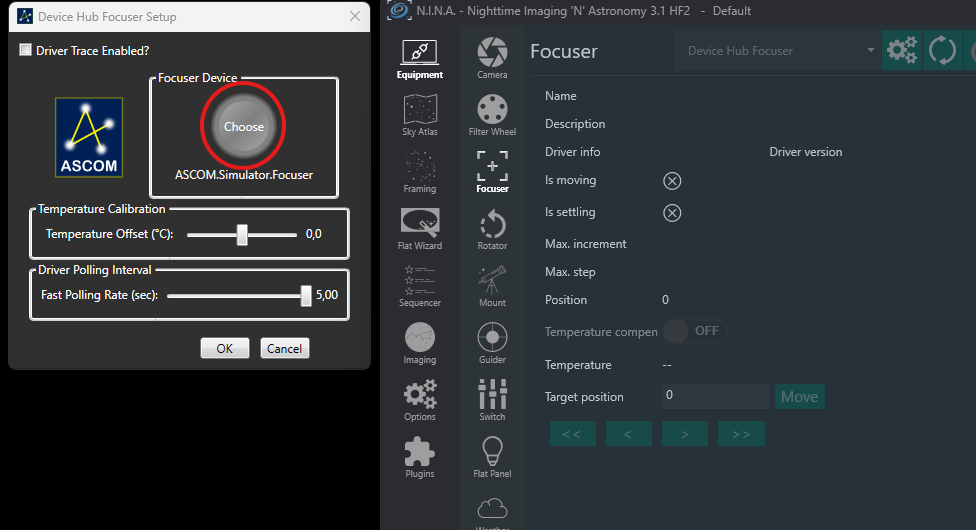This screenshot has height=530, width=976.
Task: Open the Sky Atlas section
Action: click(420, 115)
